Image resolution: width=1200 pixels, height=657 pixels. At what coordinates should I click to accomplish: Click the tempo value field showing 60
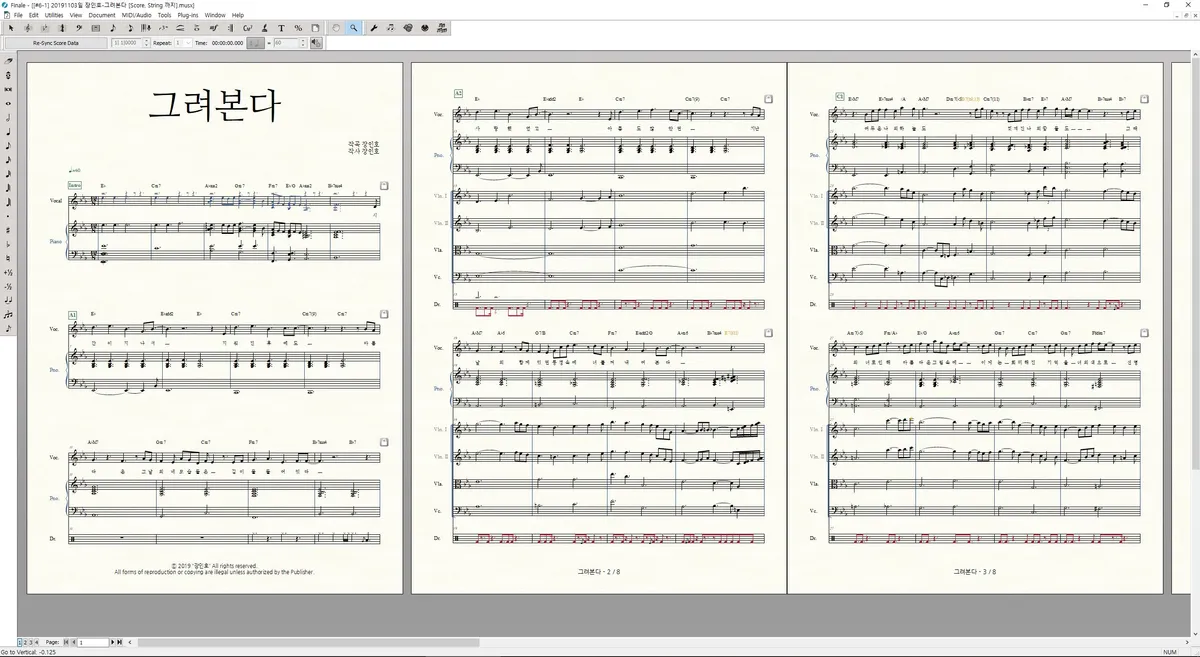coord(286,43)
